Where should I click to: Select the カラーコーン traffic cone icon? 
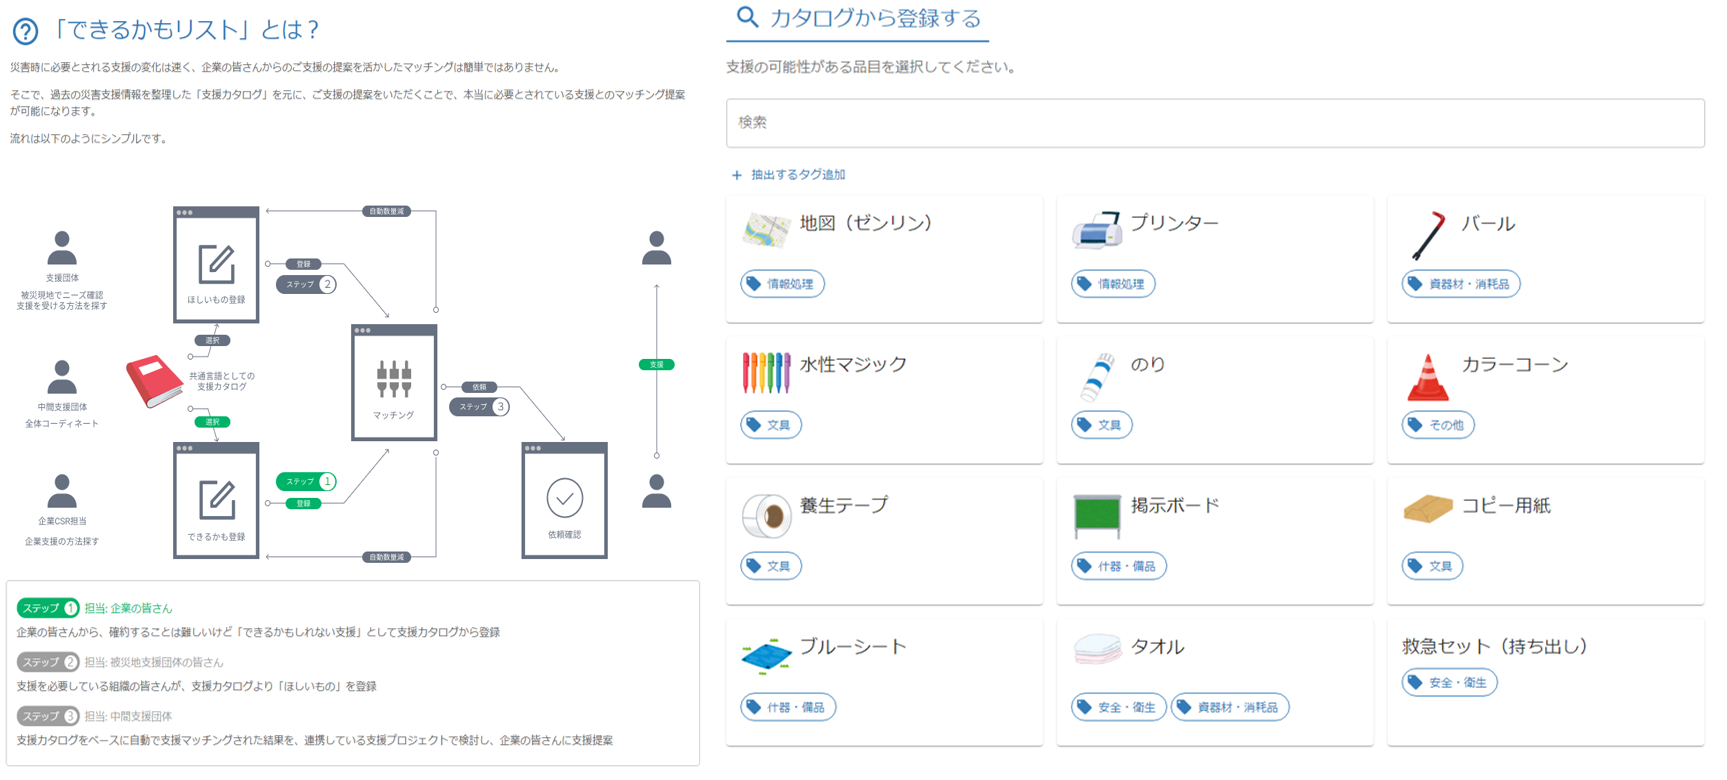[1428, 377]
